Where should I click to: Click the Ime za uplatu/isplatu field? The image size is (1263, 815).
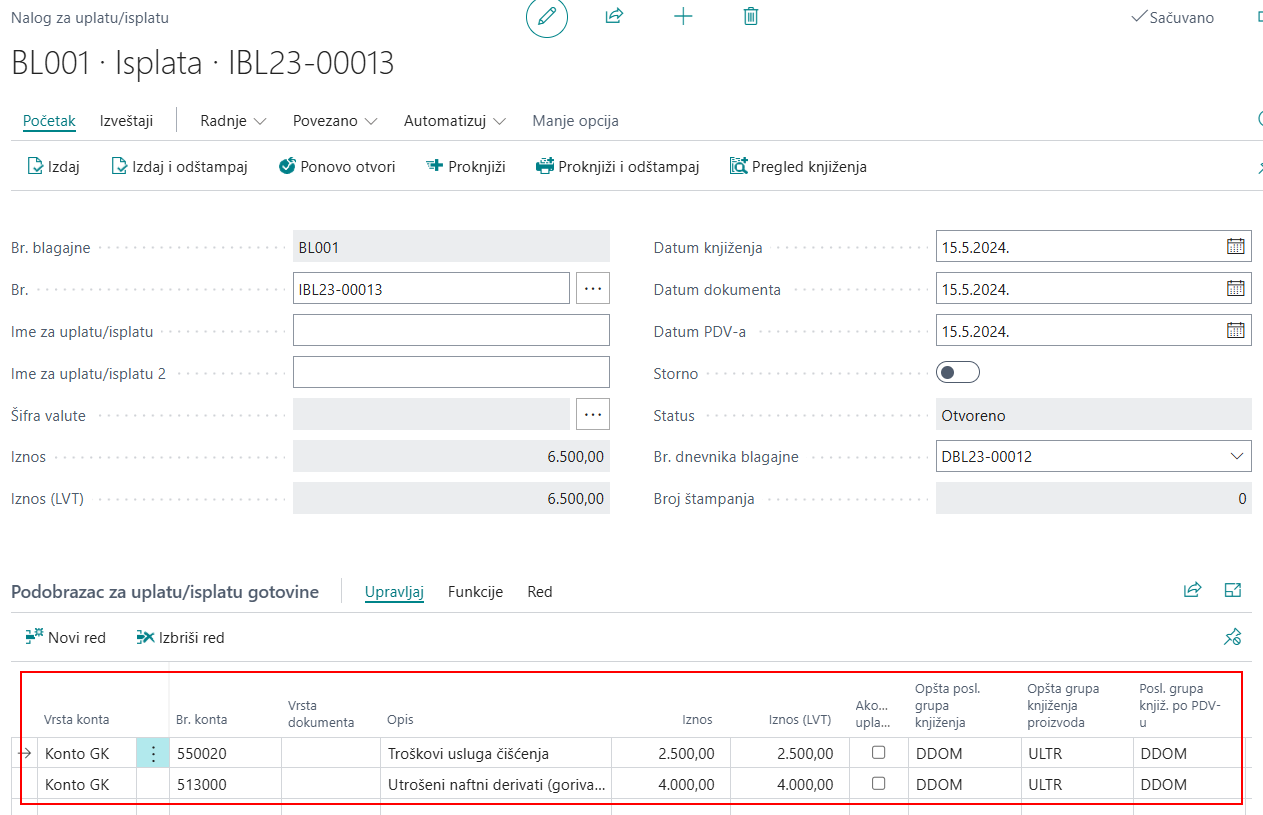(451, 330)
